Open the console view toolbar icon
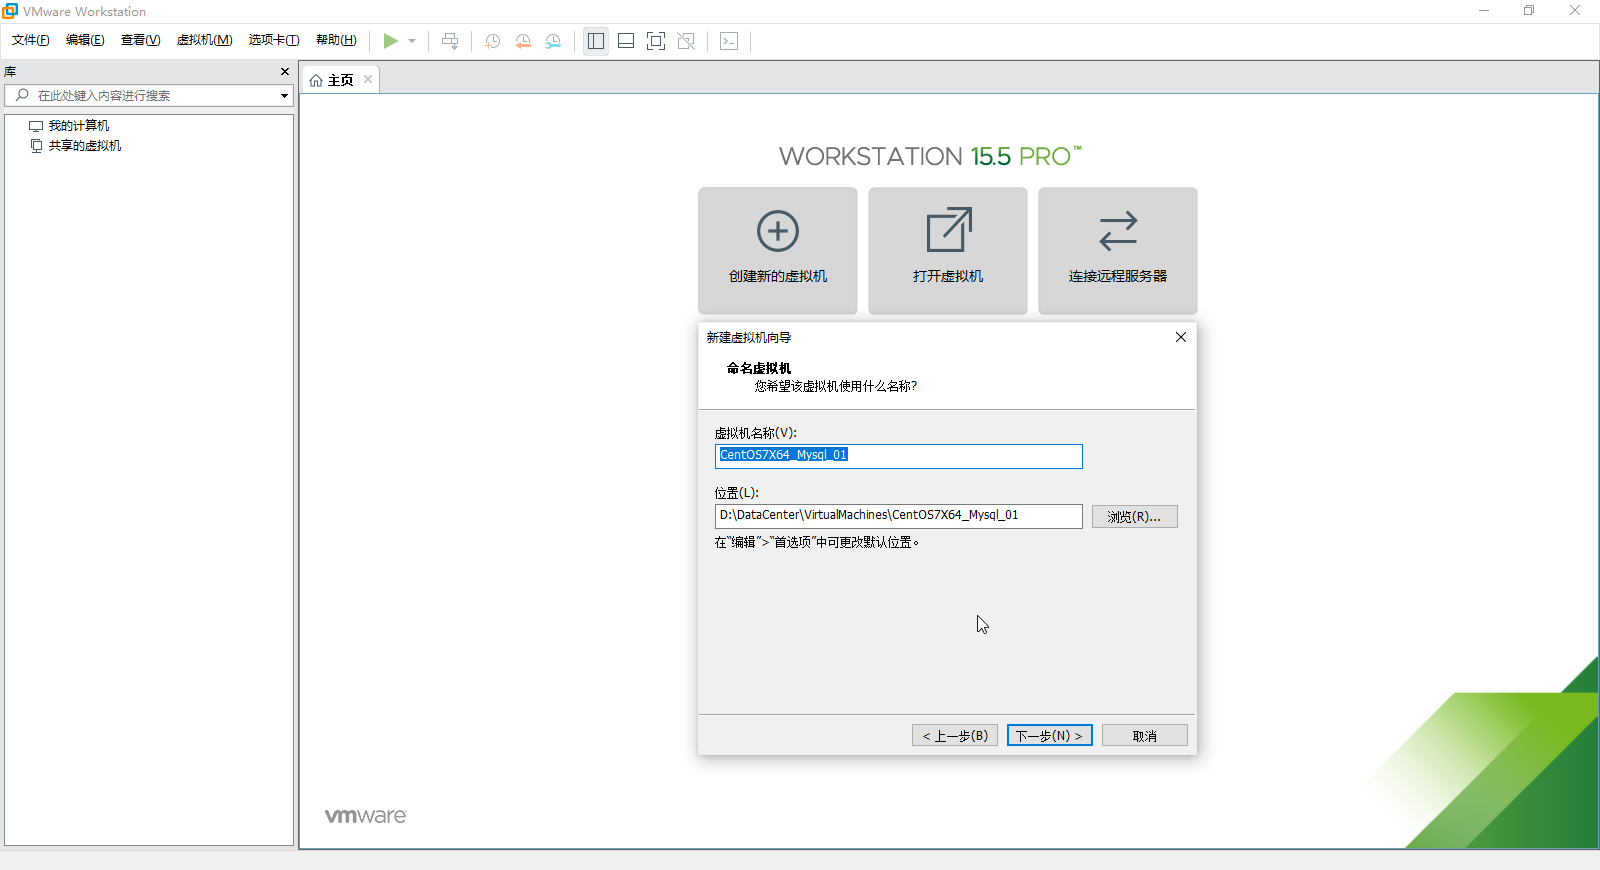 click(729, 41)
